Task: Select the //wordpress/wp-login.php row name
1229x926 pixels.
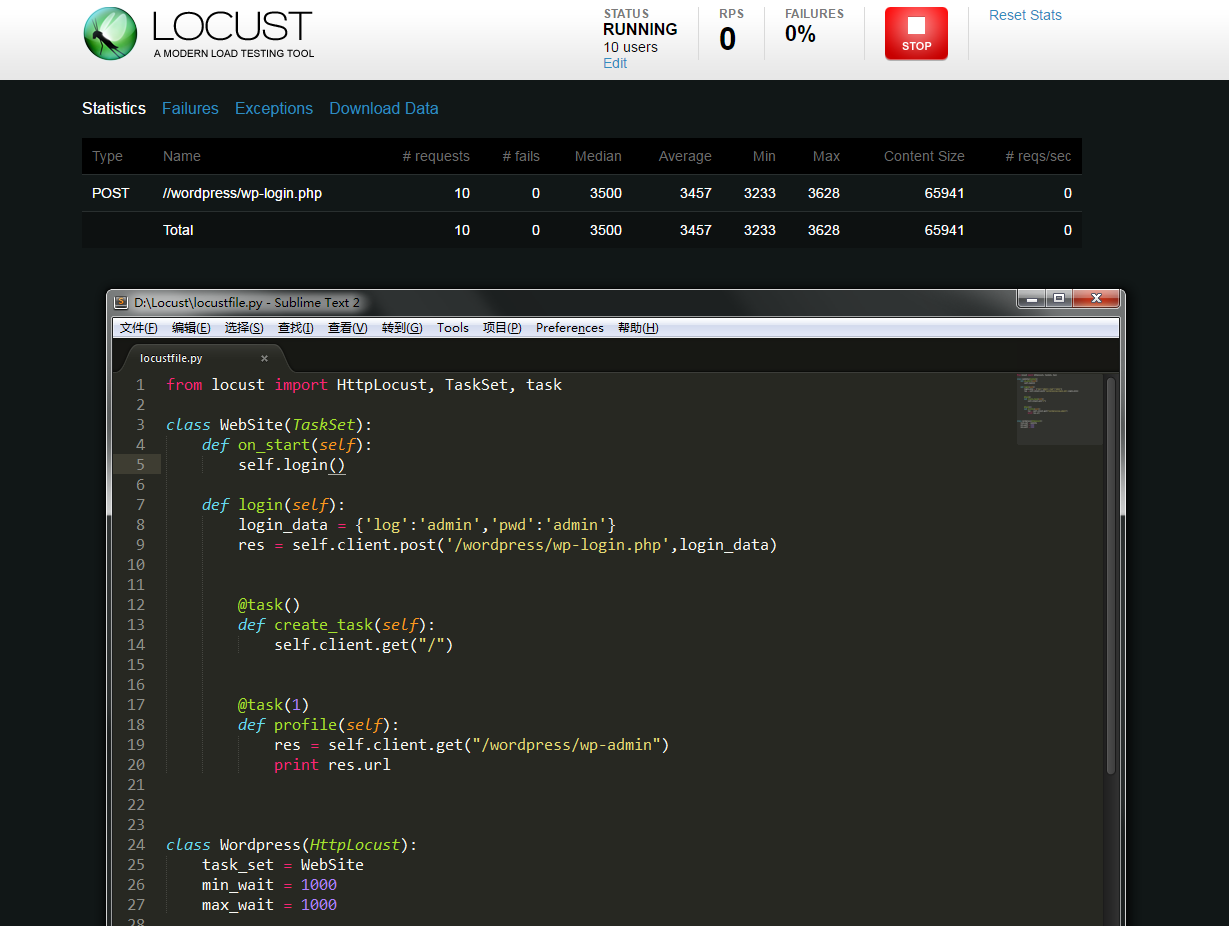Action: 242,193
